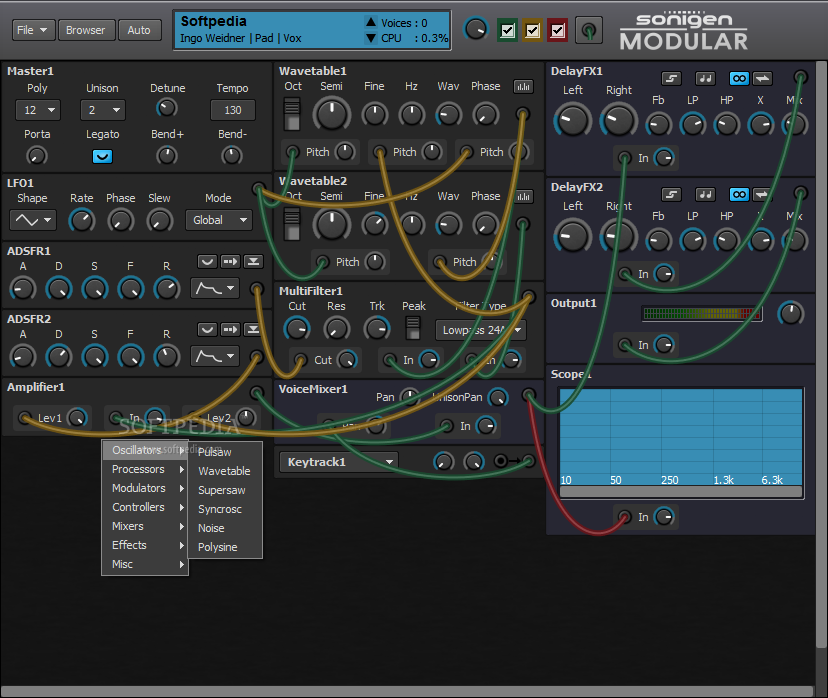Click the output jack of LFO1
The width and height of the screenshot is (828, 698).
point(259,188)
